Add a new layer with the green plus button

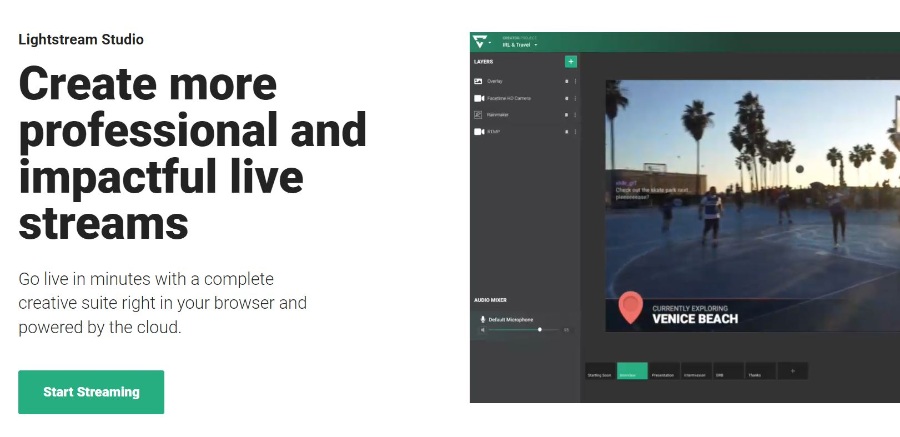(571, 61)
